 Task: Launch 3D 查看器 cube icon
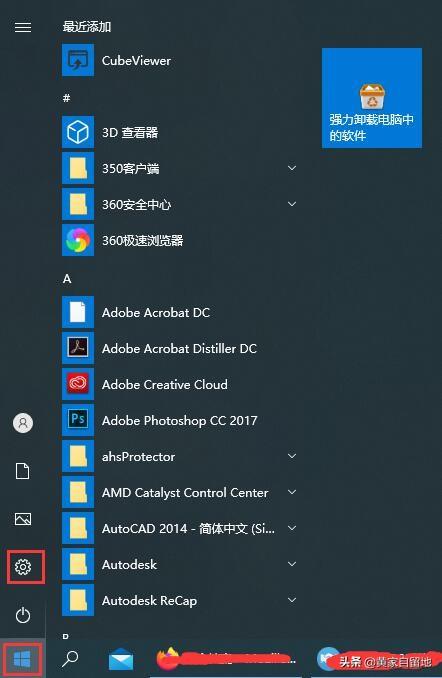[x=78, y=132]
